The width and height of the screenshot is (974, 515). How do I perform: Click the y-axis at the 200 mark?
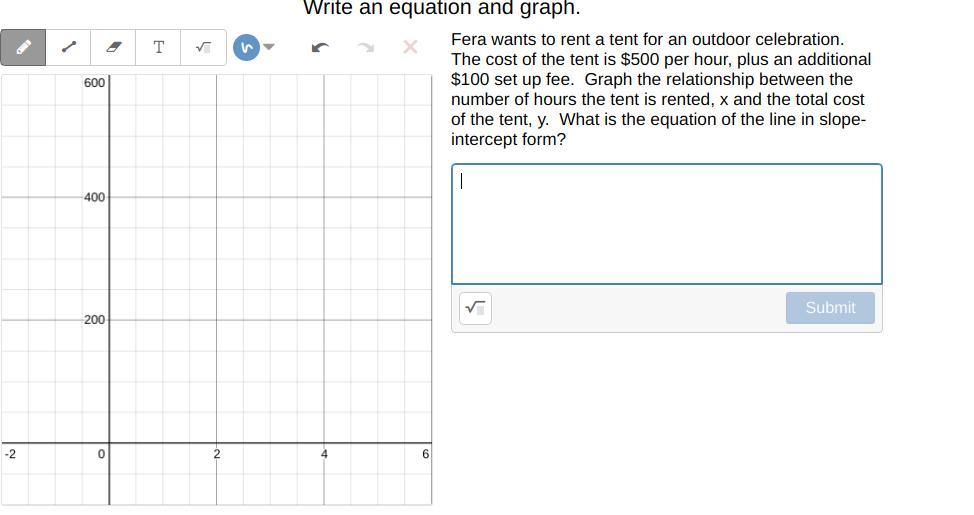point(109,320)
